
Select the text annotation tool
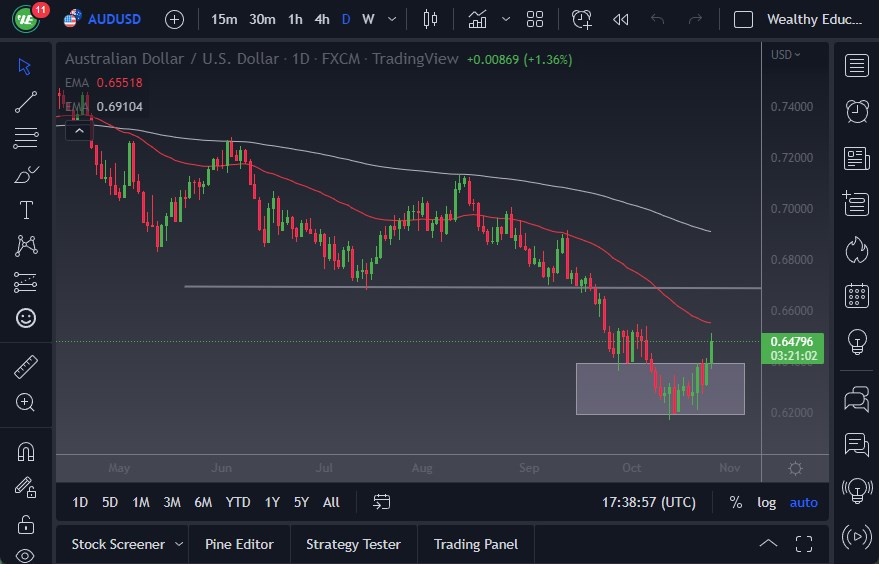[26, 210]
